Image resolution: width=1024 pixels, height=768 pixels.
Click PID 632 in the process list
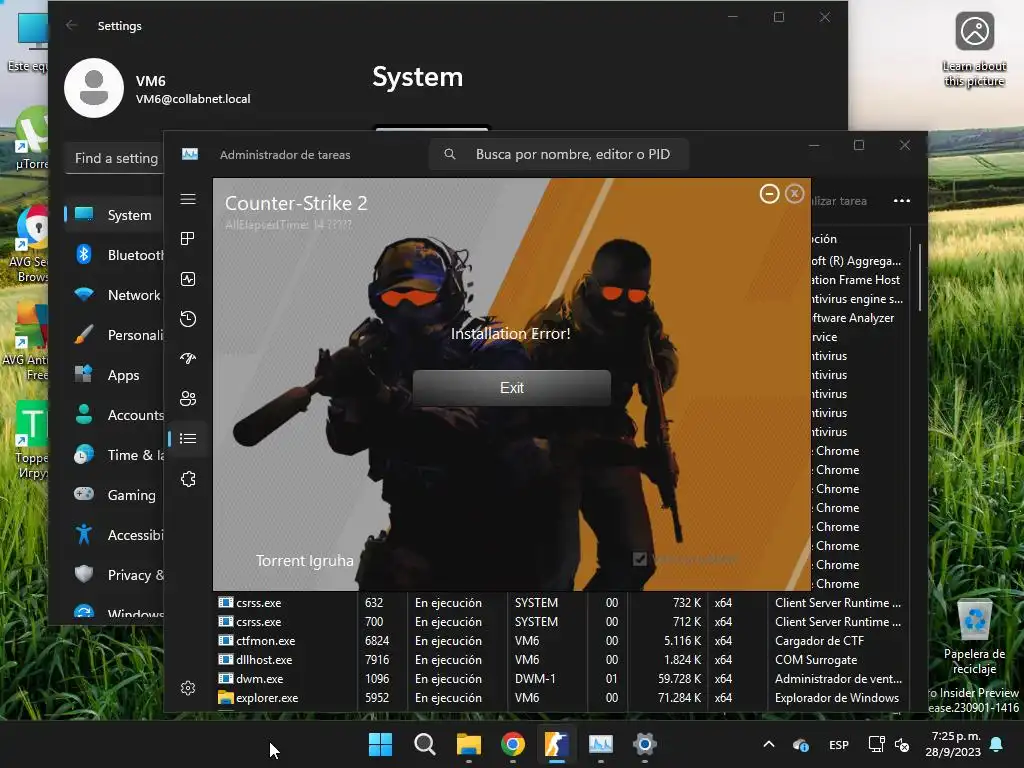pos(374,603)
